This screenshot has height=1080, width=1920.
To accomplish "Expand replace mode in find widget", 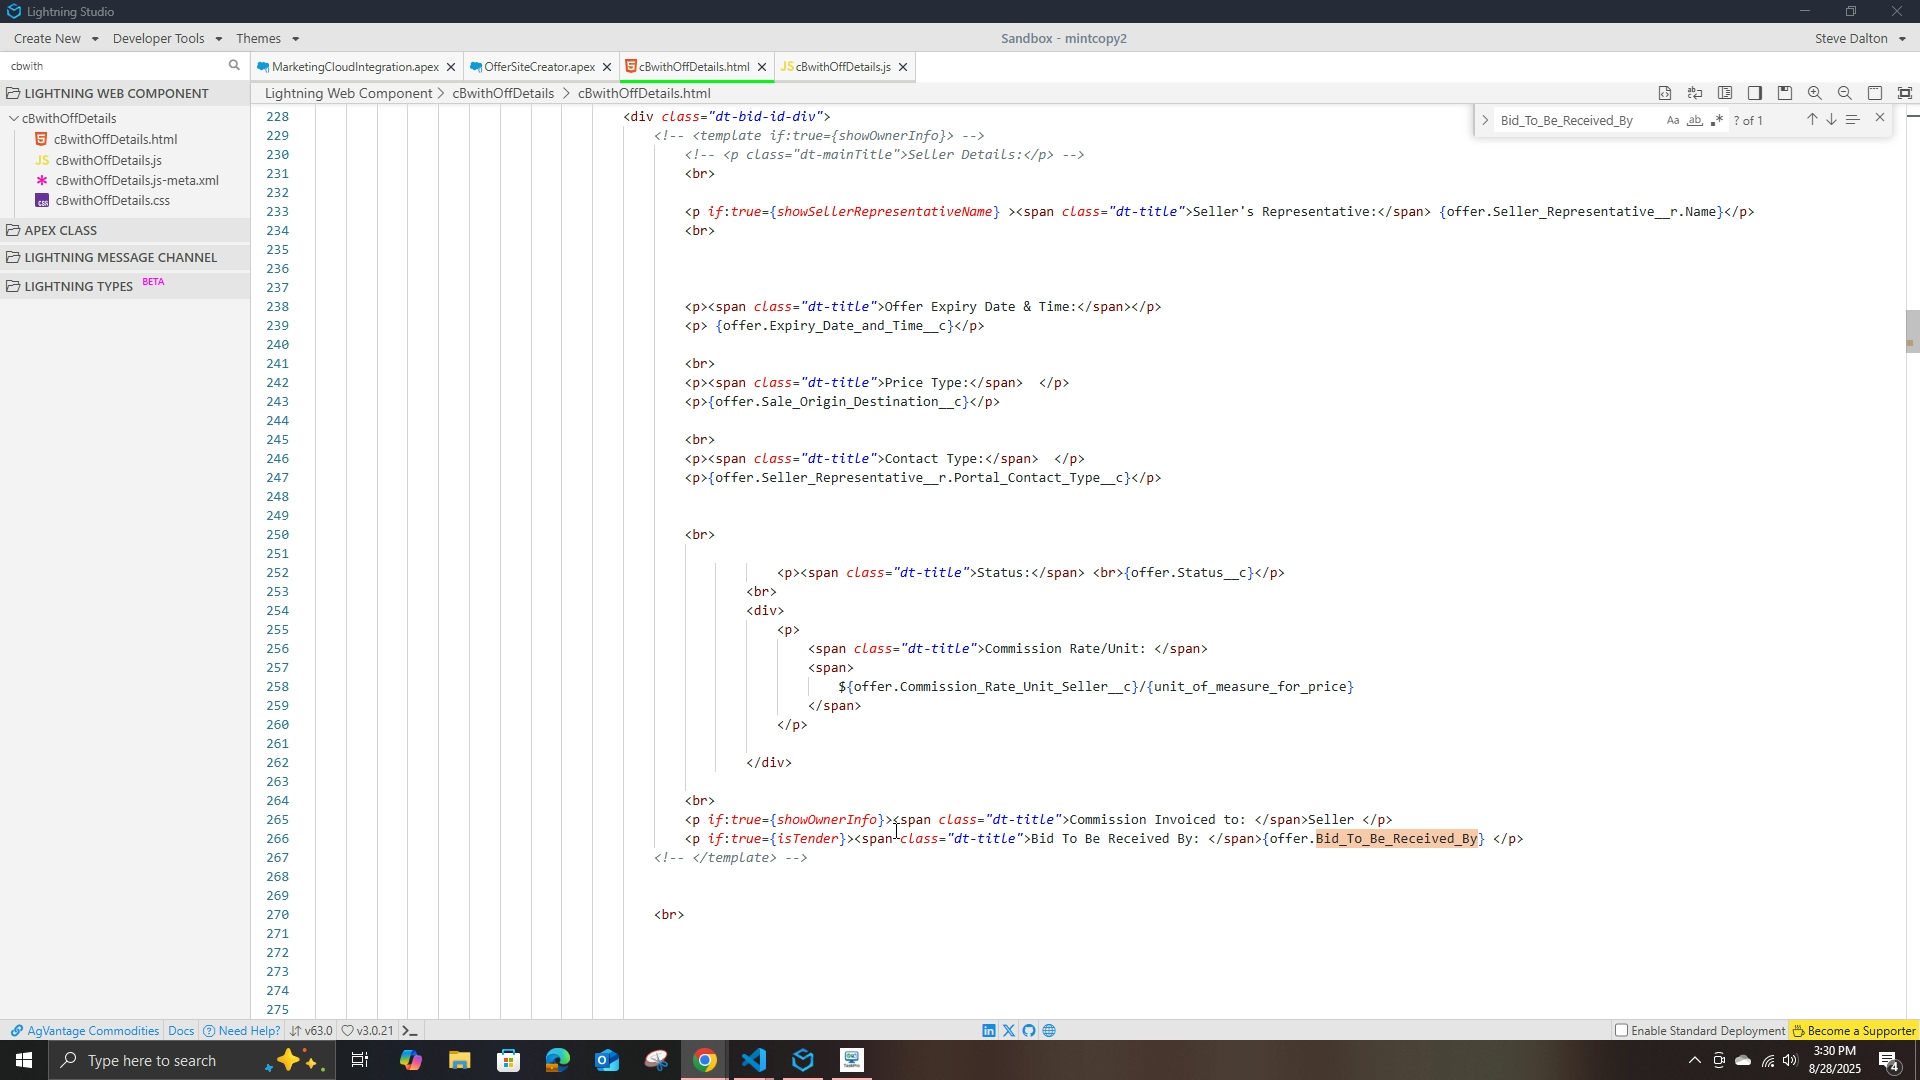I will (x=1485, y=121).
